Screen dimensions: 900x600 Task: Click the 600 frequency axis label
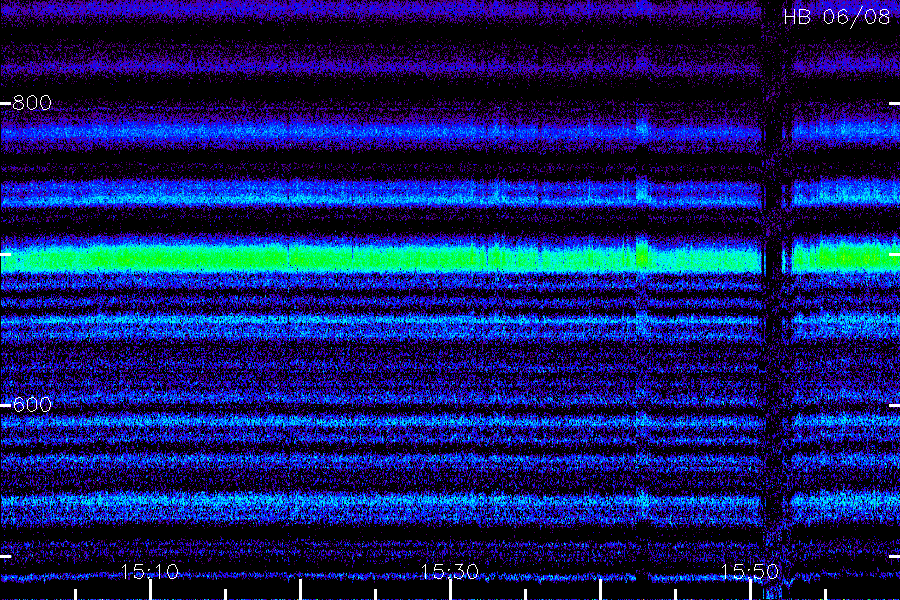pos(32,405)
